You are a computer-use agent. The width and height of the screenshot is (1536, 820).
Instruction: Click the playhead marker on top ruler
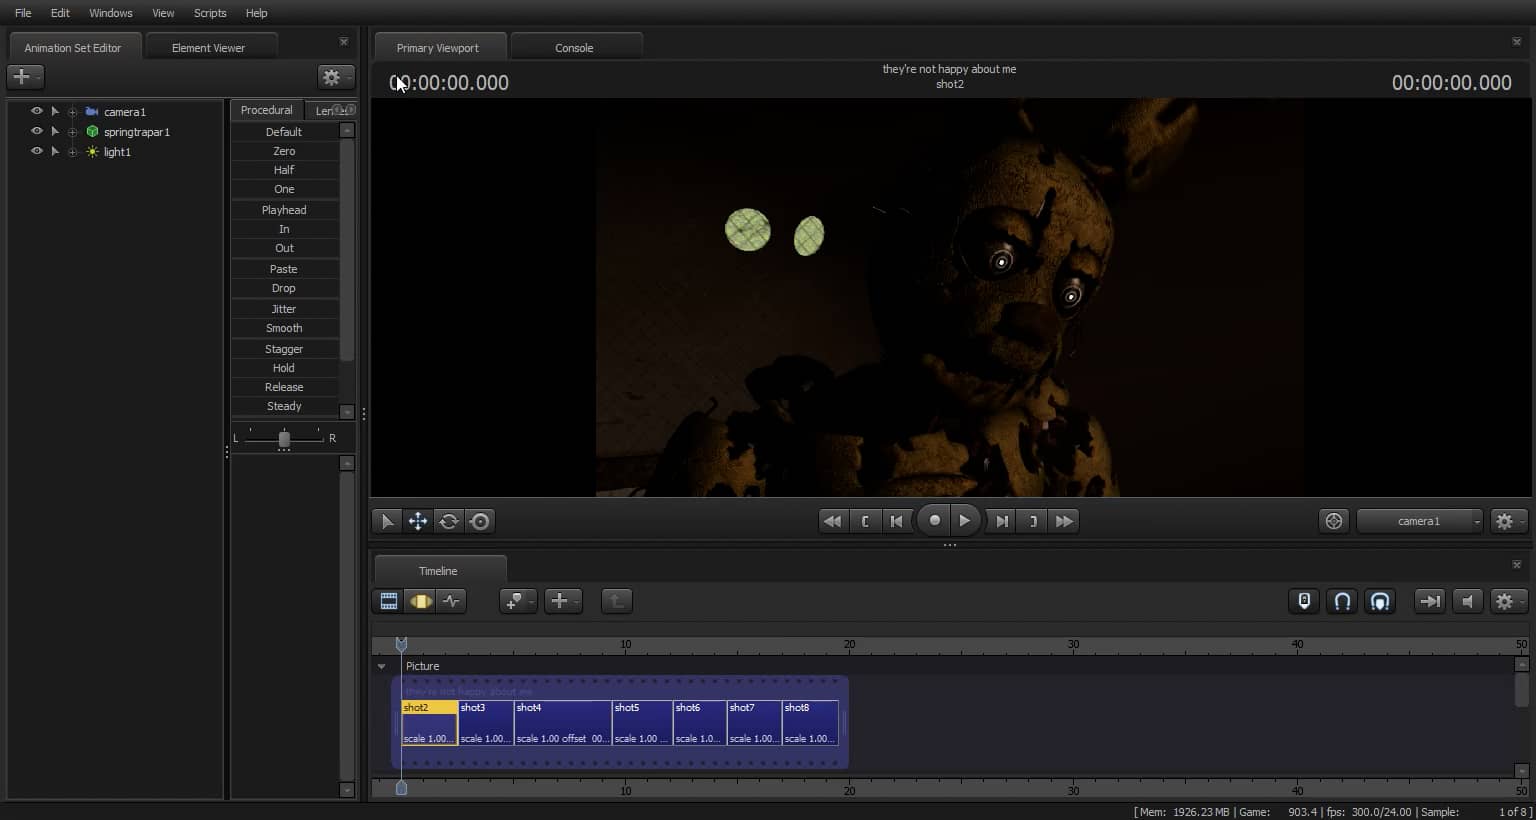tap(401, 644)
